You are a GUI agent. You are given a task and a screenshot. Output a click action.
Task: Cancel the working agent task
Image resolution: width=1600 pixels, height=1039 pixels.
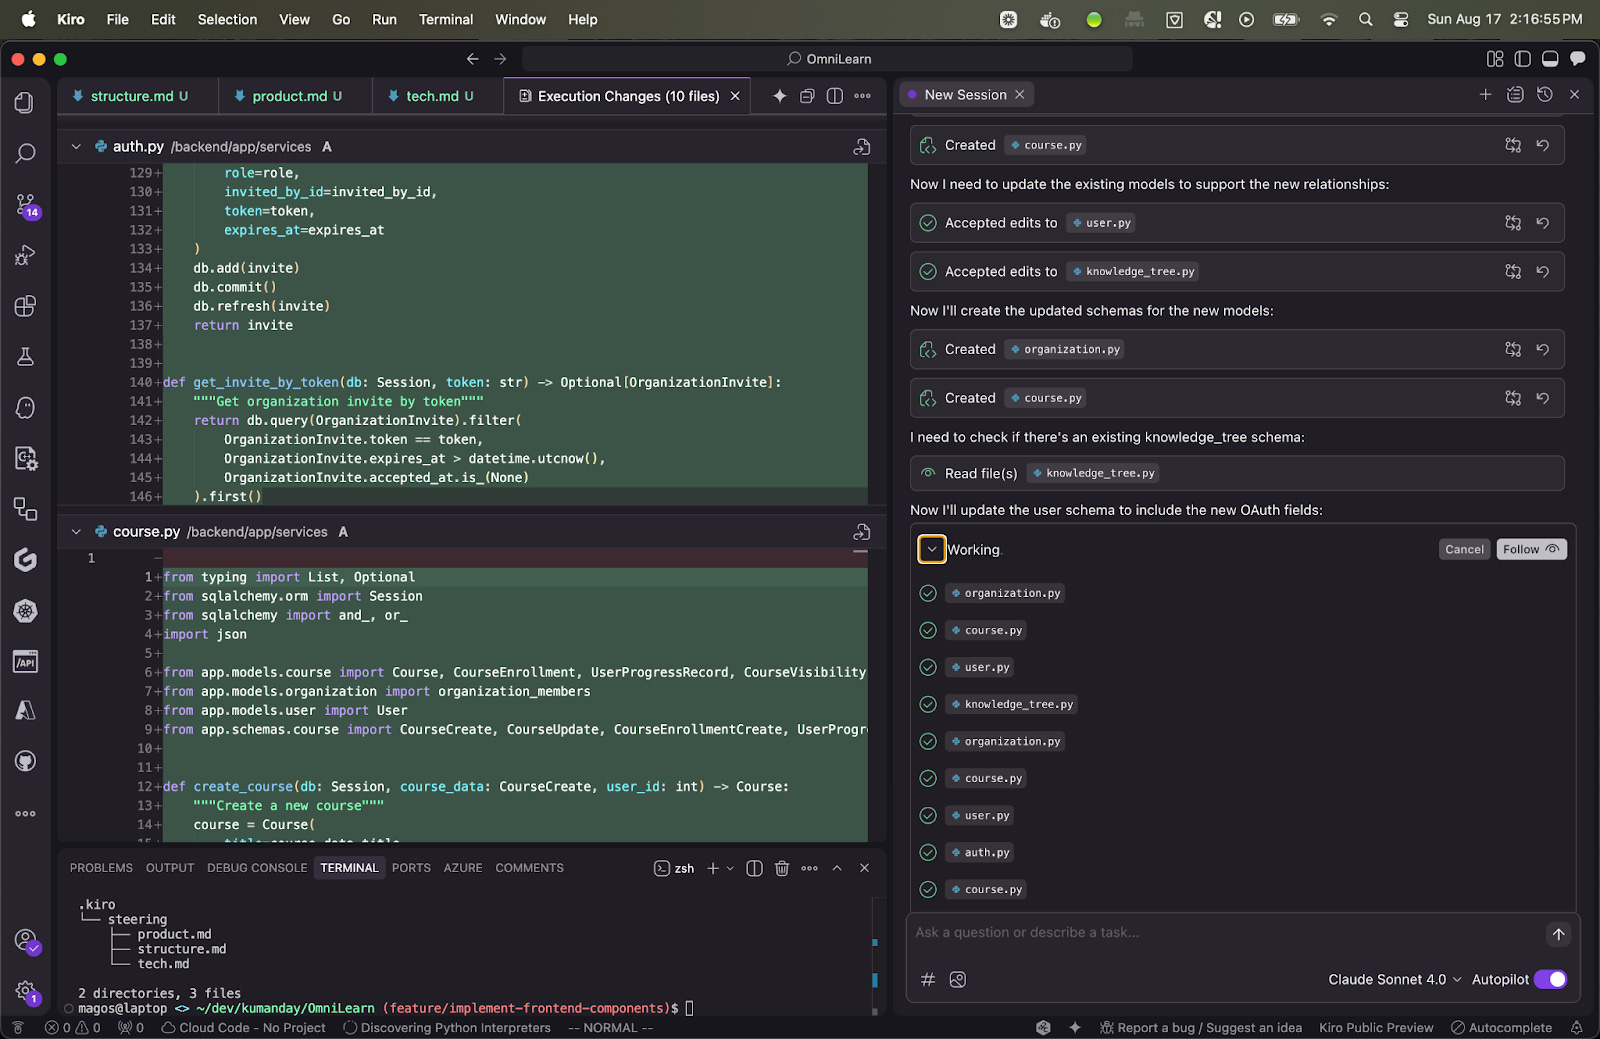1464,549
